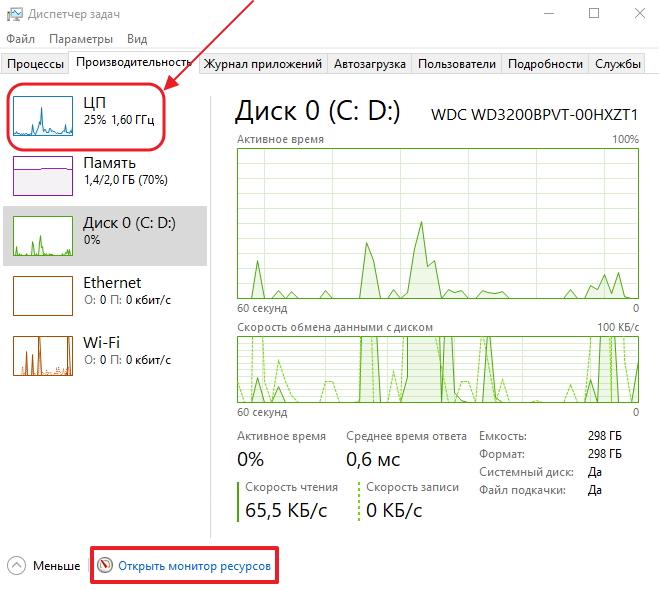Screen dimensions: 659x590
Task: Open the Файл menu
Action: [x=20, y=39]
